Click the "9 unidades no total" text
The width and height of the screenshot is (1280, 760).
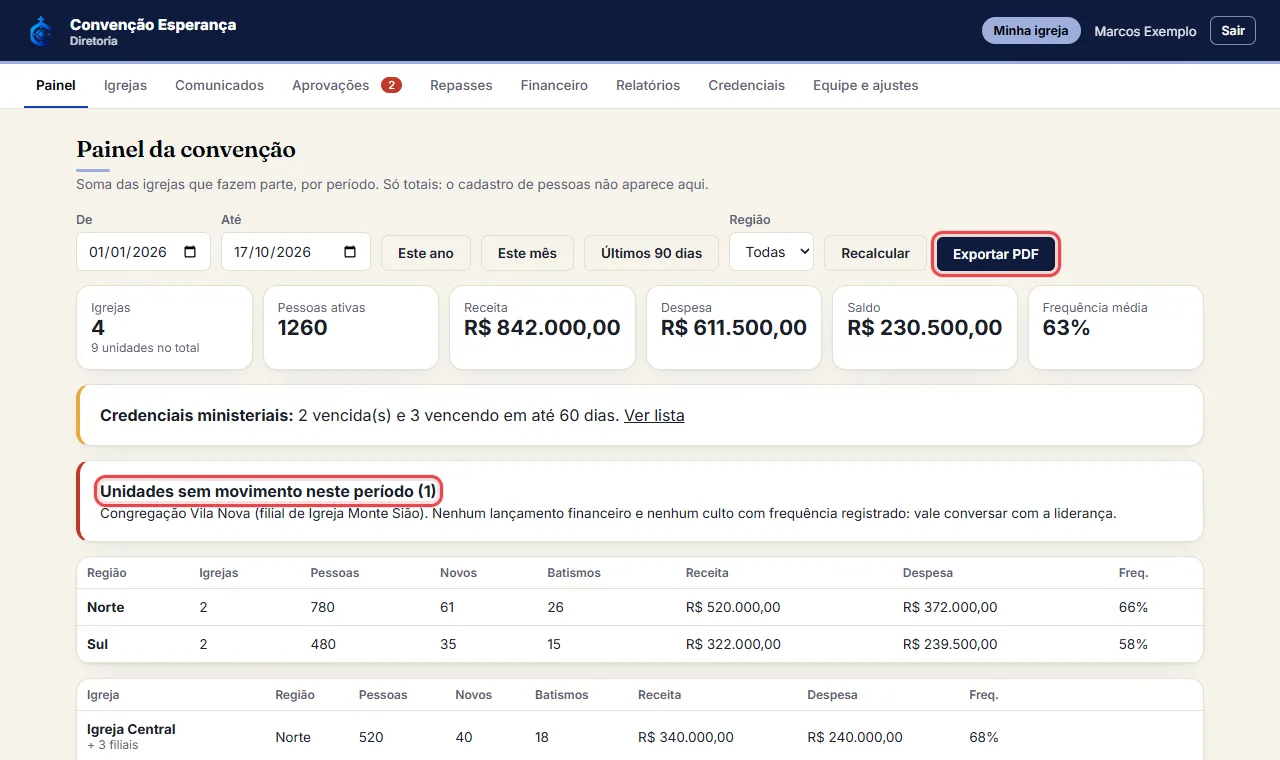[145, 348]
